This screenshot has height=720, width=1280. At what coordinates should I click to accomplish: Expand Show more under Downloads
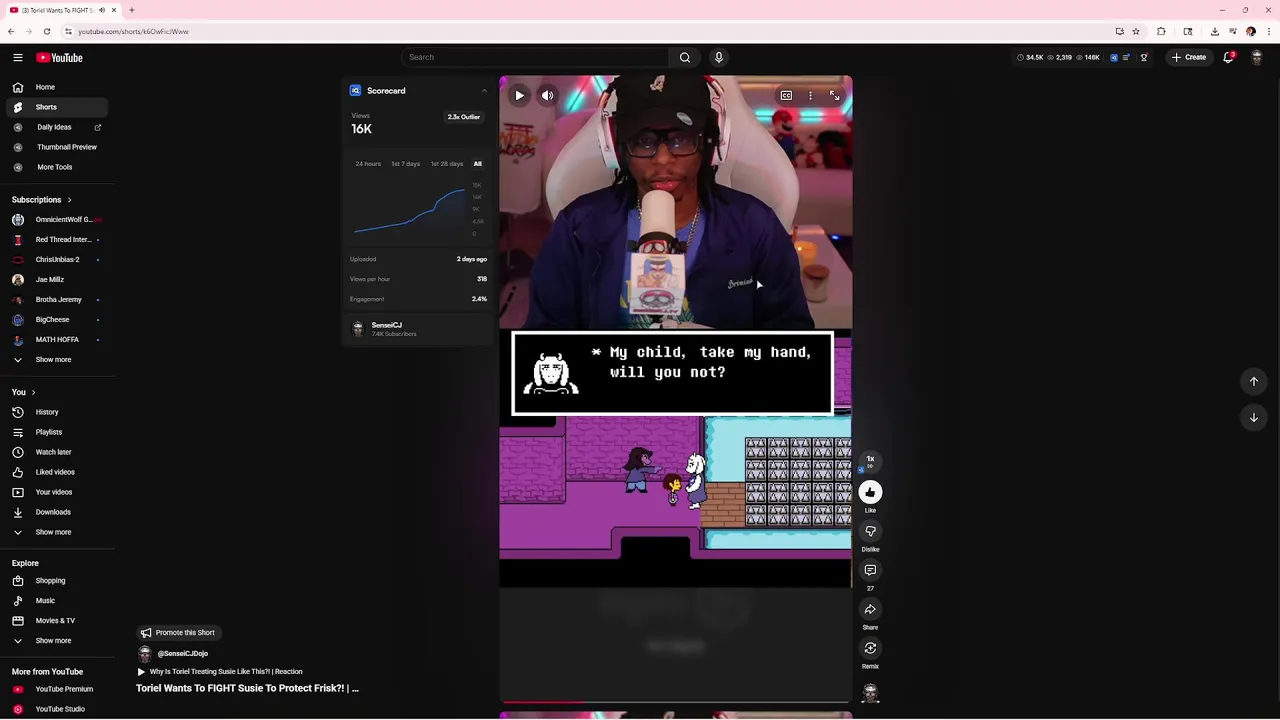click(x=58, y=532)
